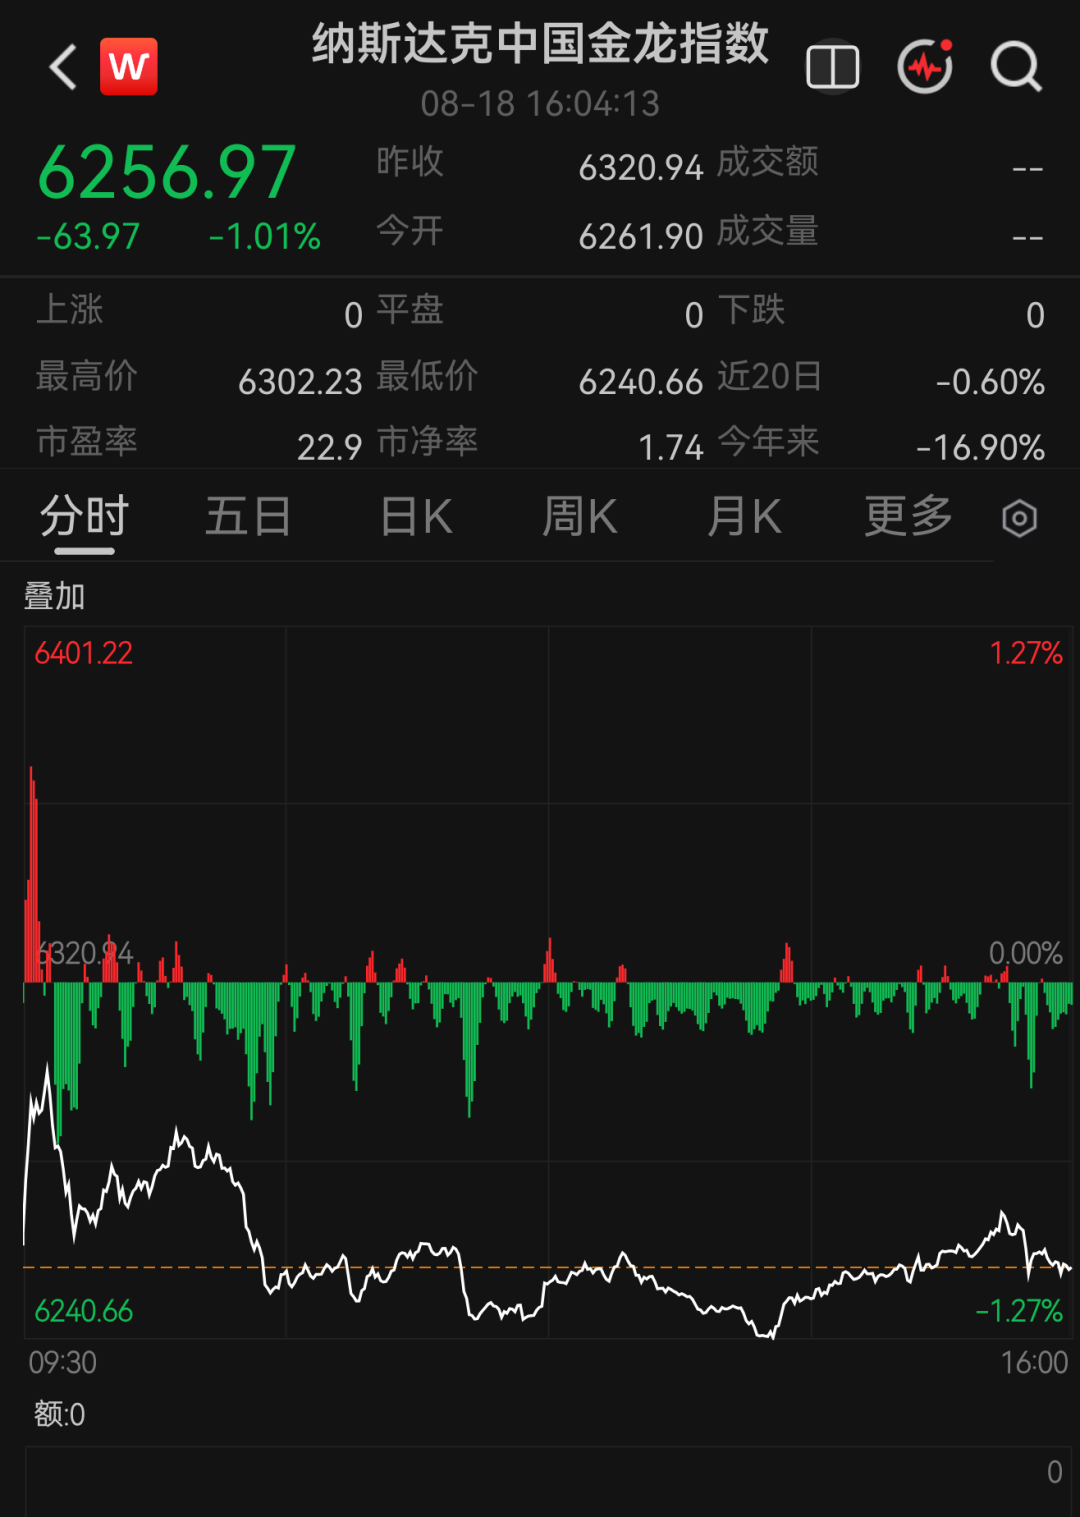Tap the 上涨 label
Viewport: 1080px width, 1517px height.
[70, 310]
